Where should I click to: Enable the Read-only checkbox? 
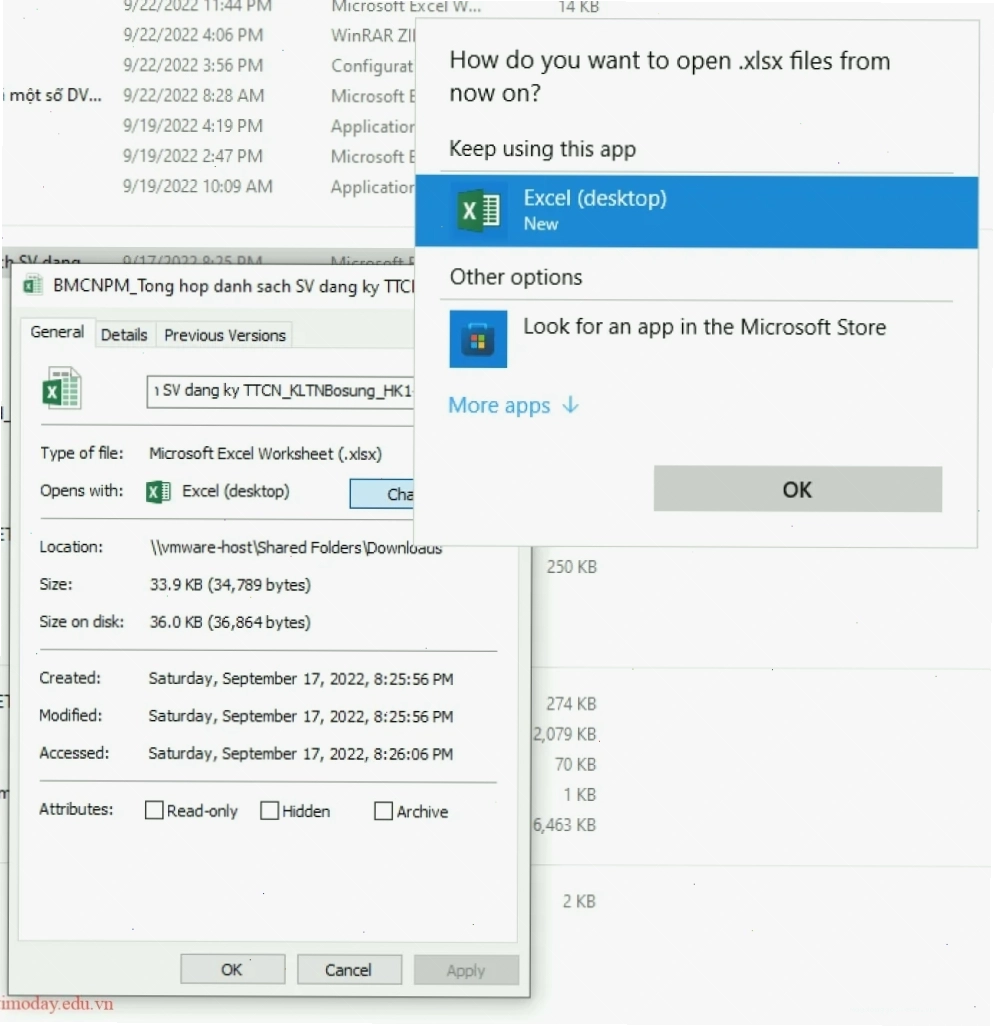(154, 810)
